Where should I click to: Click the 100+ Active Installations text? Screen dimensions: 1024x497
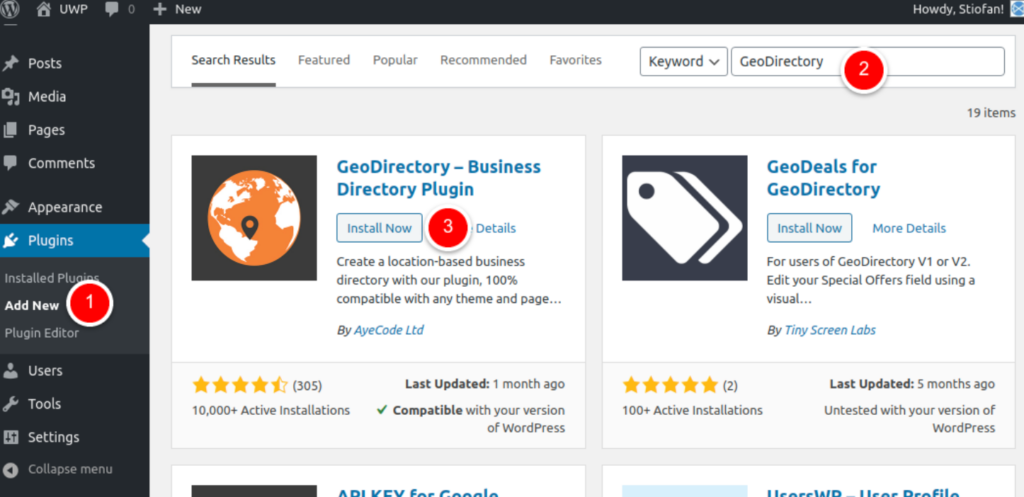693,410
